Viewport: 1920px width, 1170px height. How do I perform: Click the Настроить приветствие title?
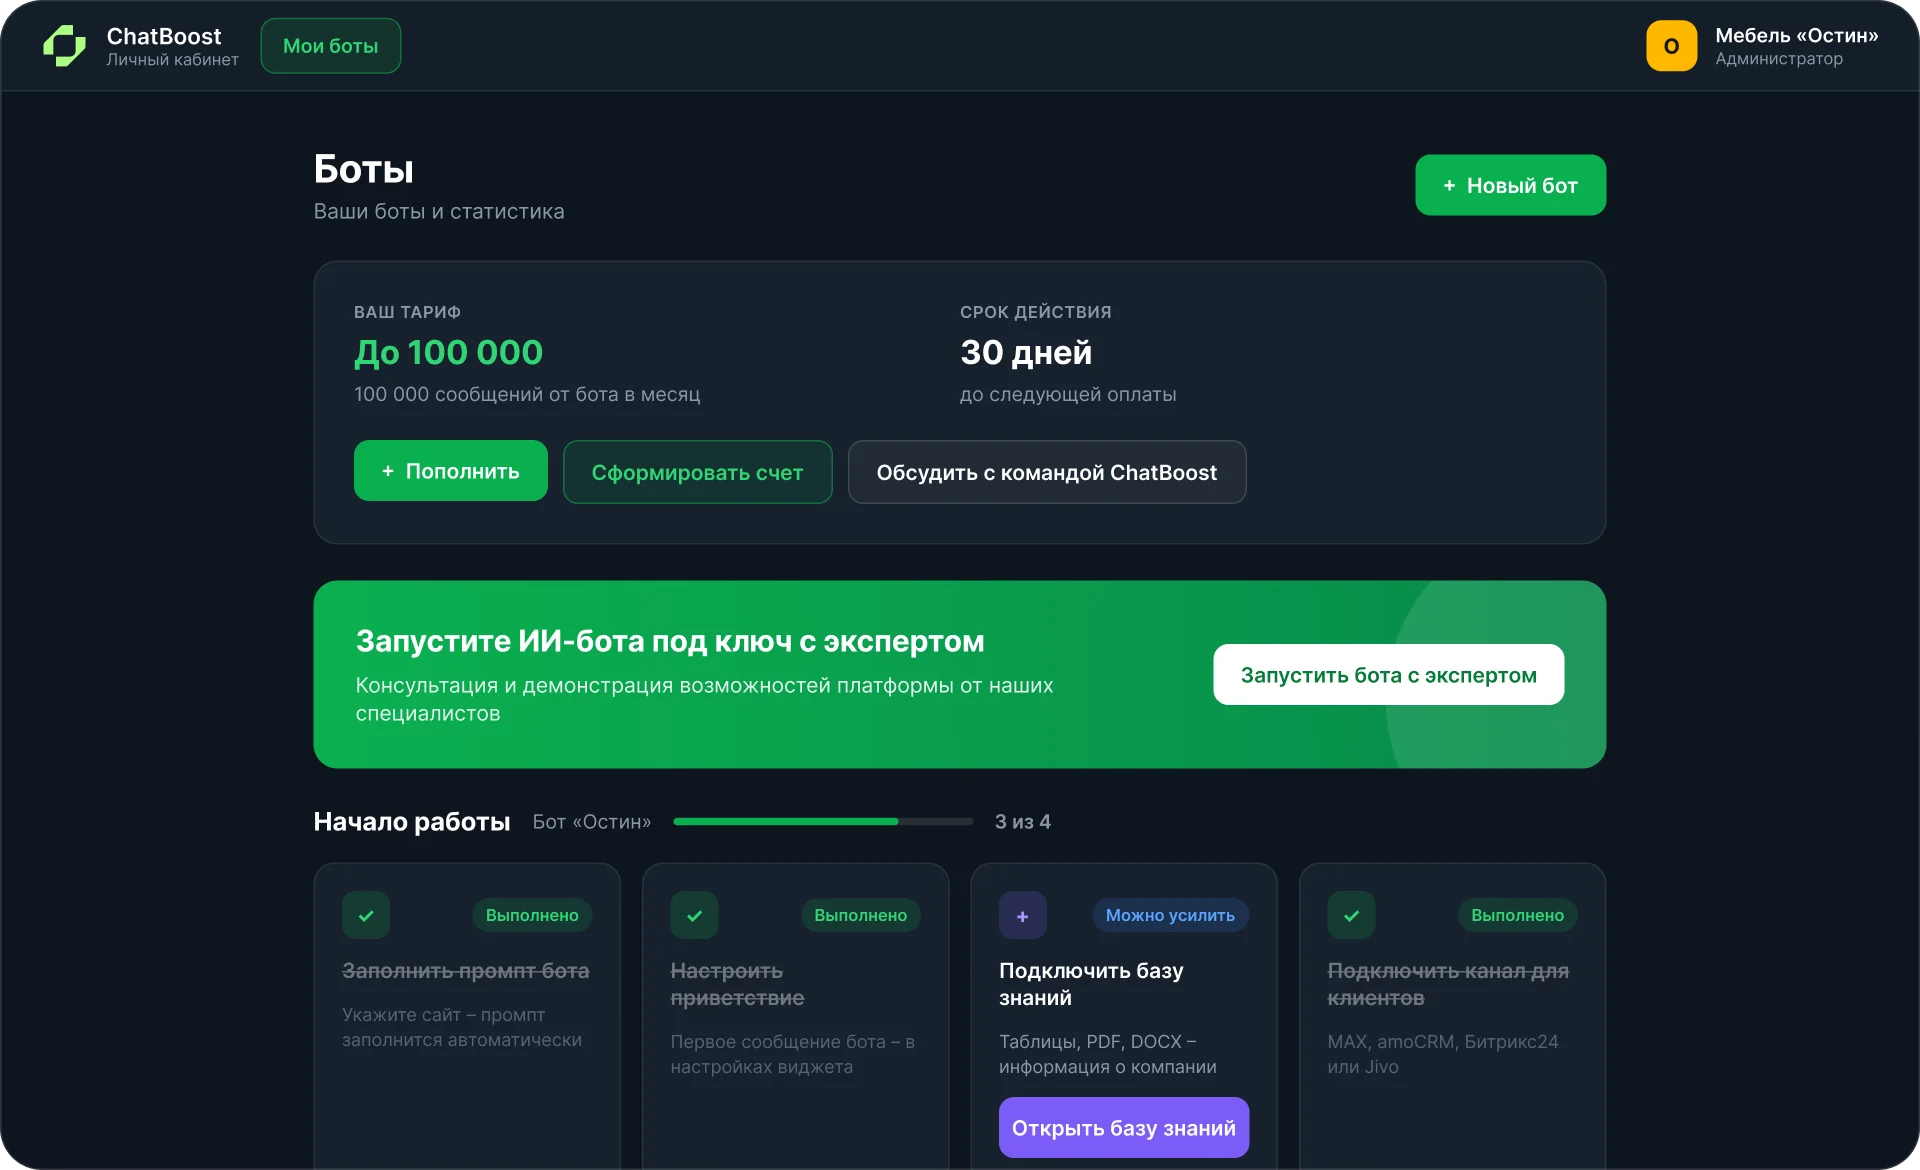737,984
